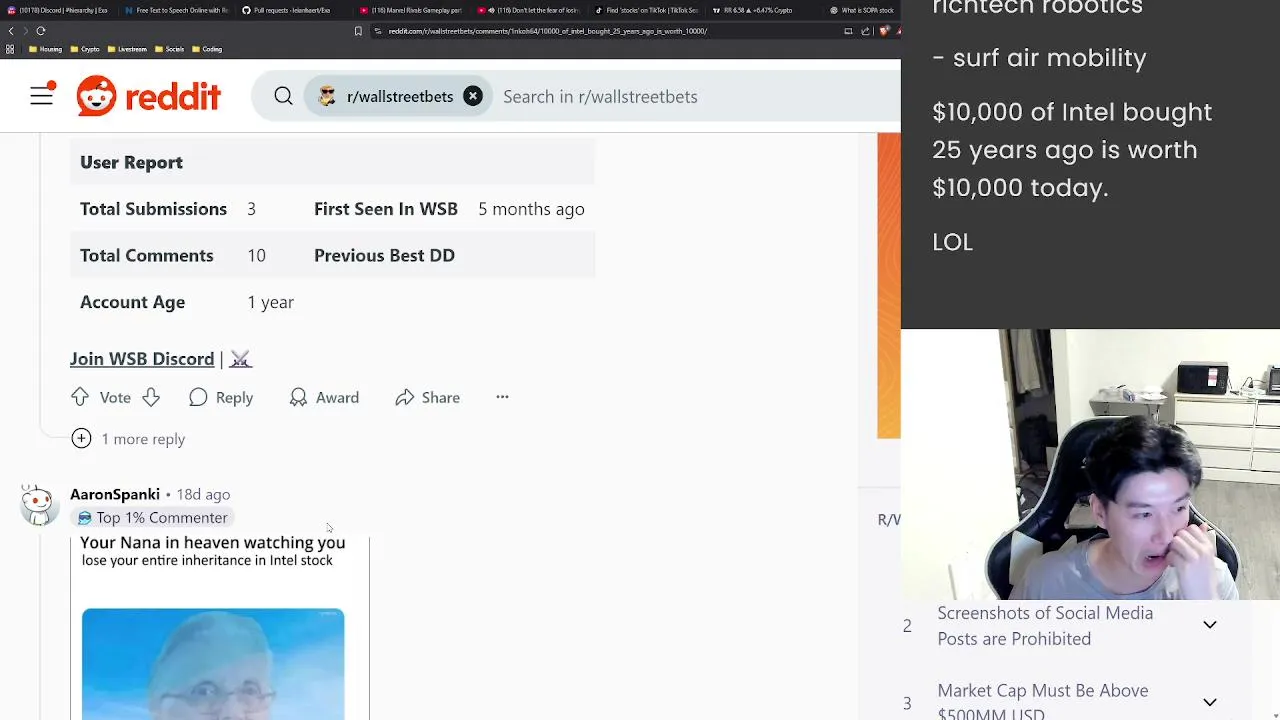Viewport: 1280px width, 720px height.
Task: Click the surf air mobility overlay note
Action: [x=1040, y=57]
